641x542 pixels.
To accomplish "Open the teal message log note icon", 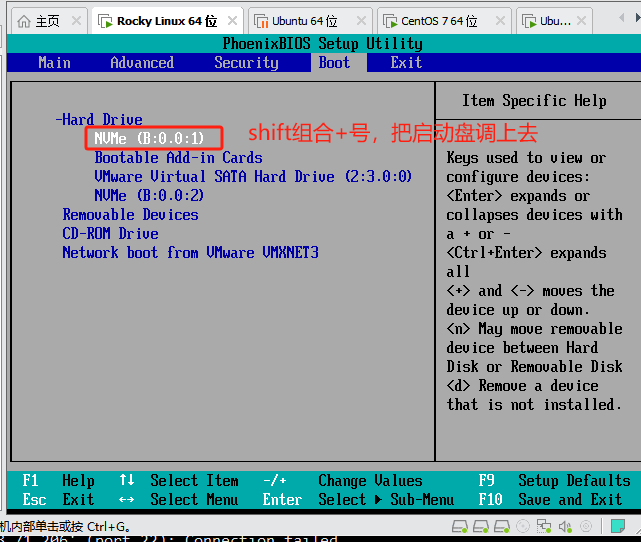I will click(x=618, y=526).
